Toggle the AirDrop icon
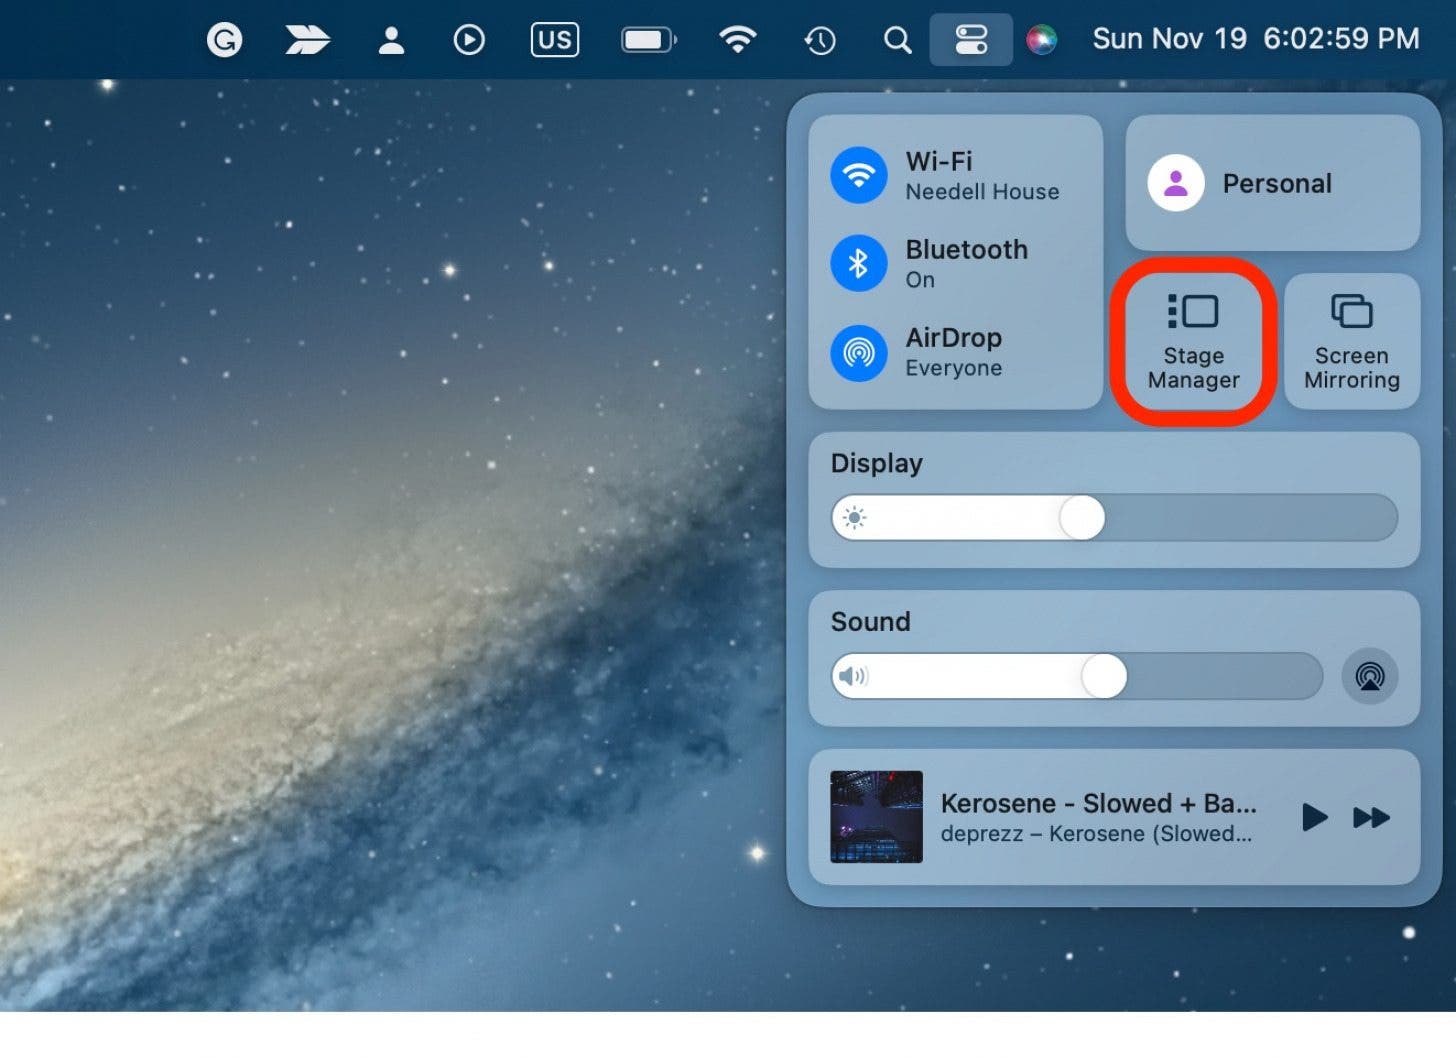 coord(858,352)
